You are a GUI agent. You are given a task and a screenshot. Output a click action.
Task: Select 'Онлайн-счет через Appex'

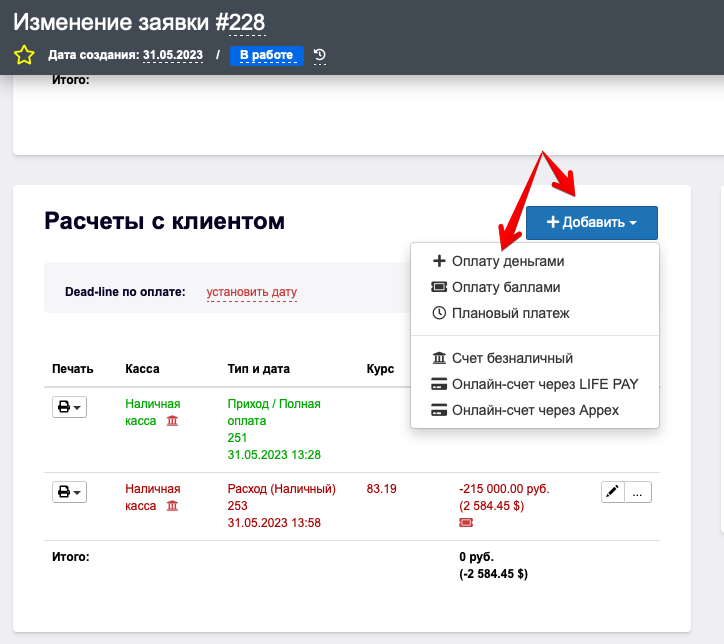click(535, 410)
